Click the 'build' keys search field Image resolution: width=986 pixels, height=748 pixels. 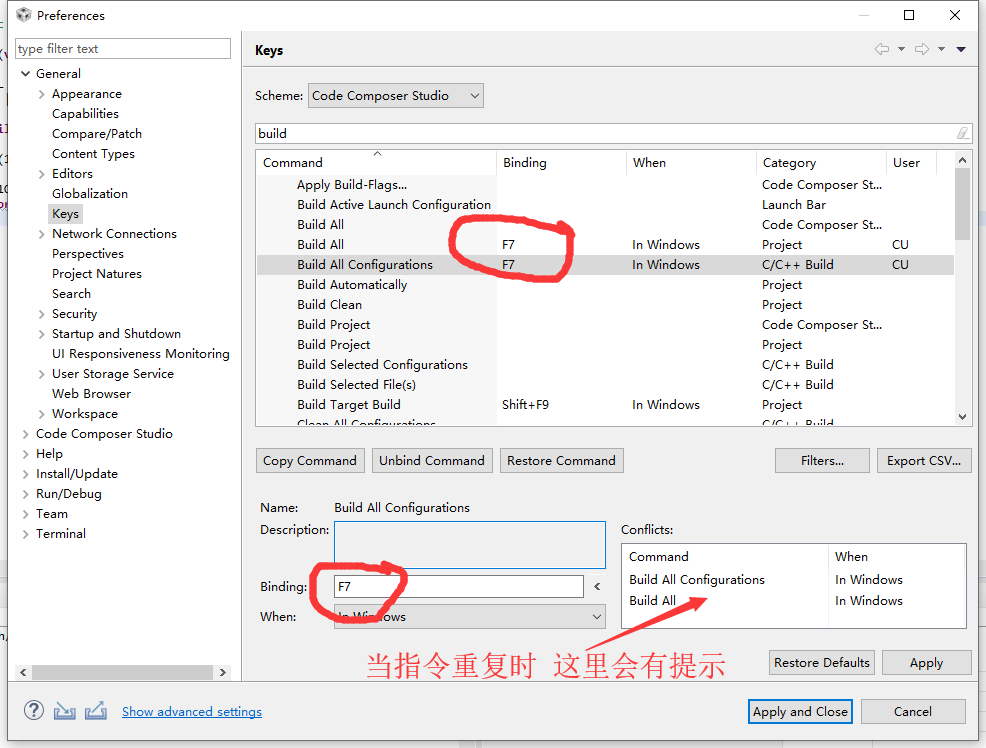(x=613, y=133)
